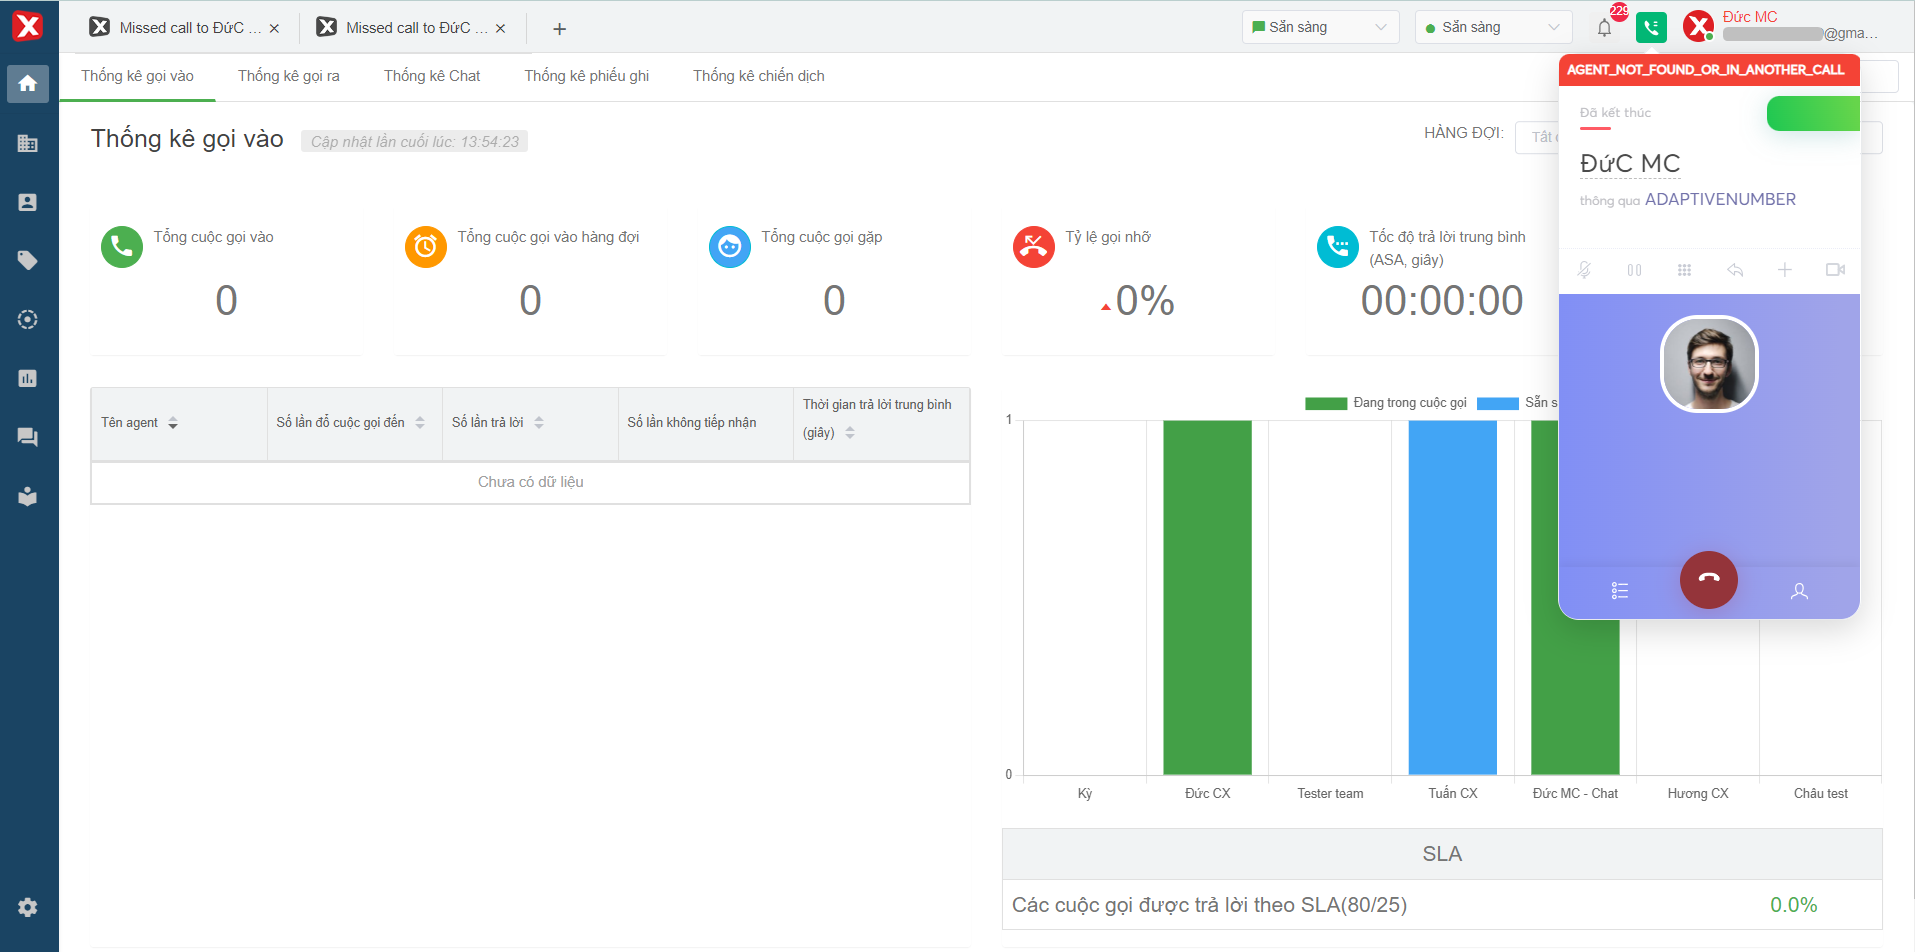Image resolution: width=1915 pixels, height=952 pixels.
Task: Open the call list icon in widget footer
Action: (1620, 591)
